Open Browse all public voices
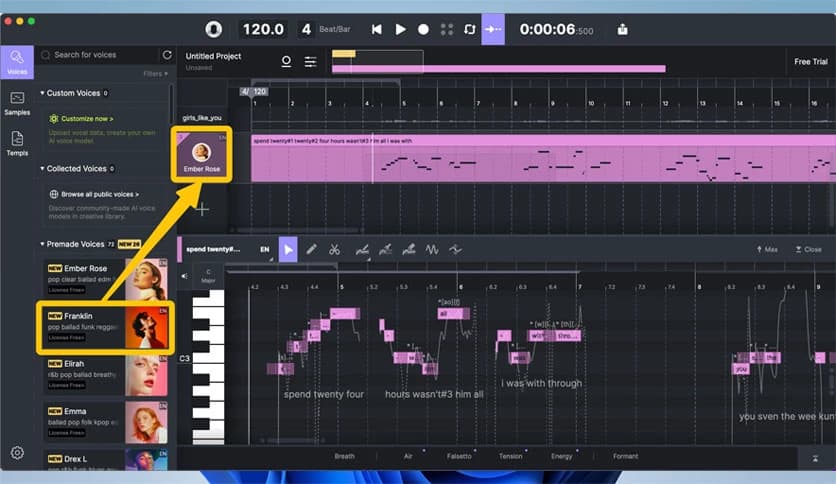The image size is (836, 484). tap(94, 195)
